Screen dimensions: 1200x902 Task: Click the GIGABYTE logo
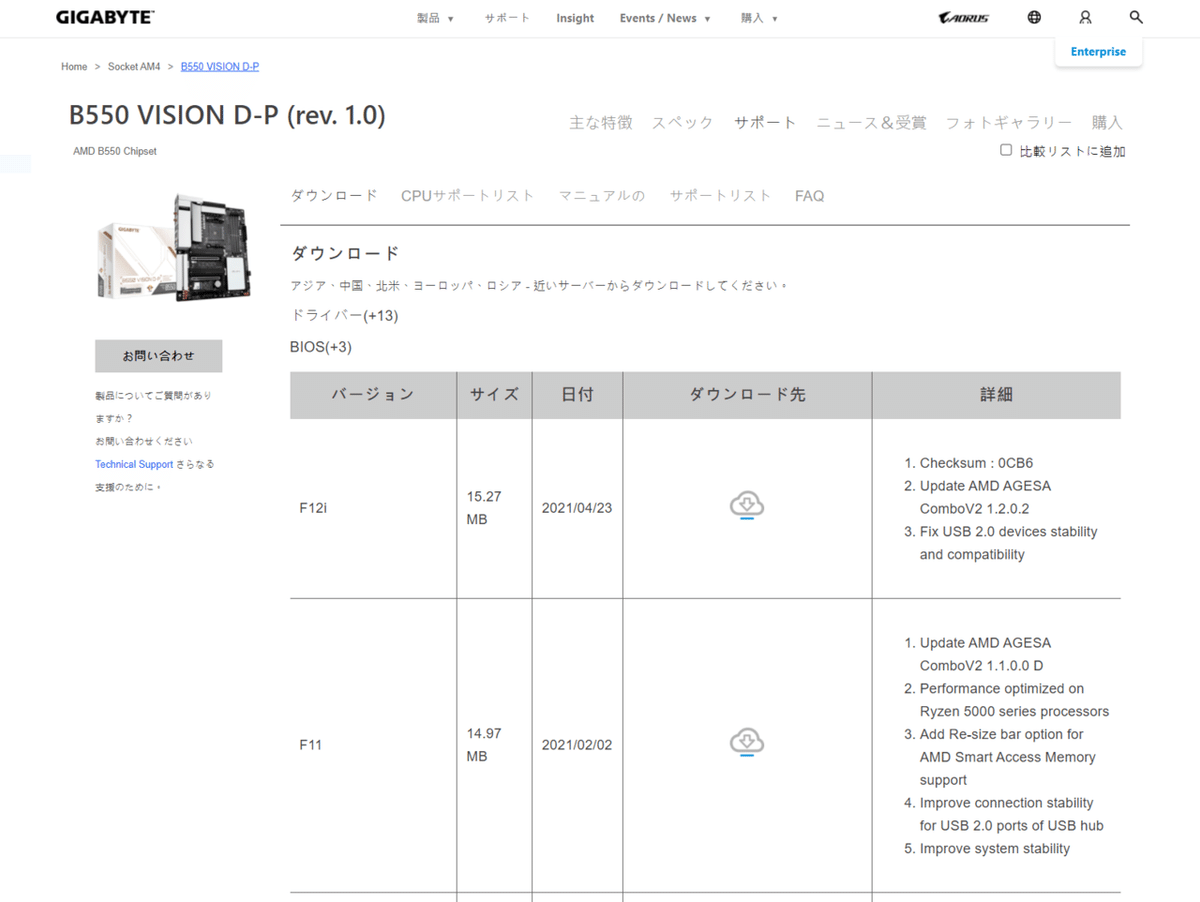coord(104,17)
